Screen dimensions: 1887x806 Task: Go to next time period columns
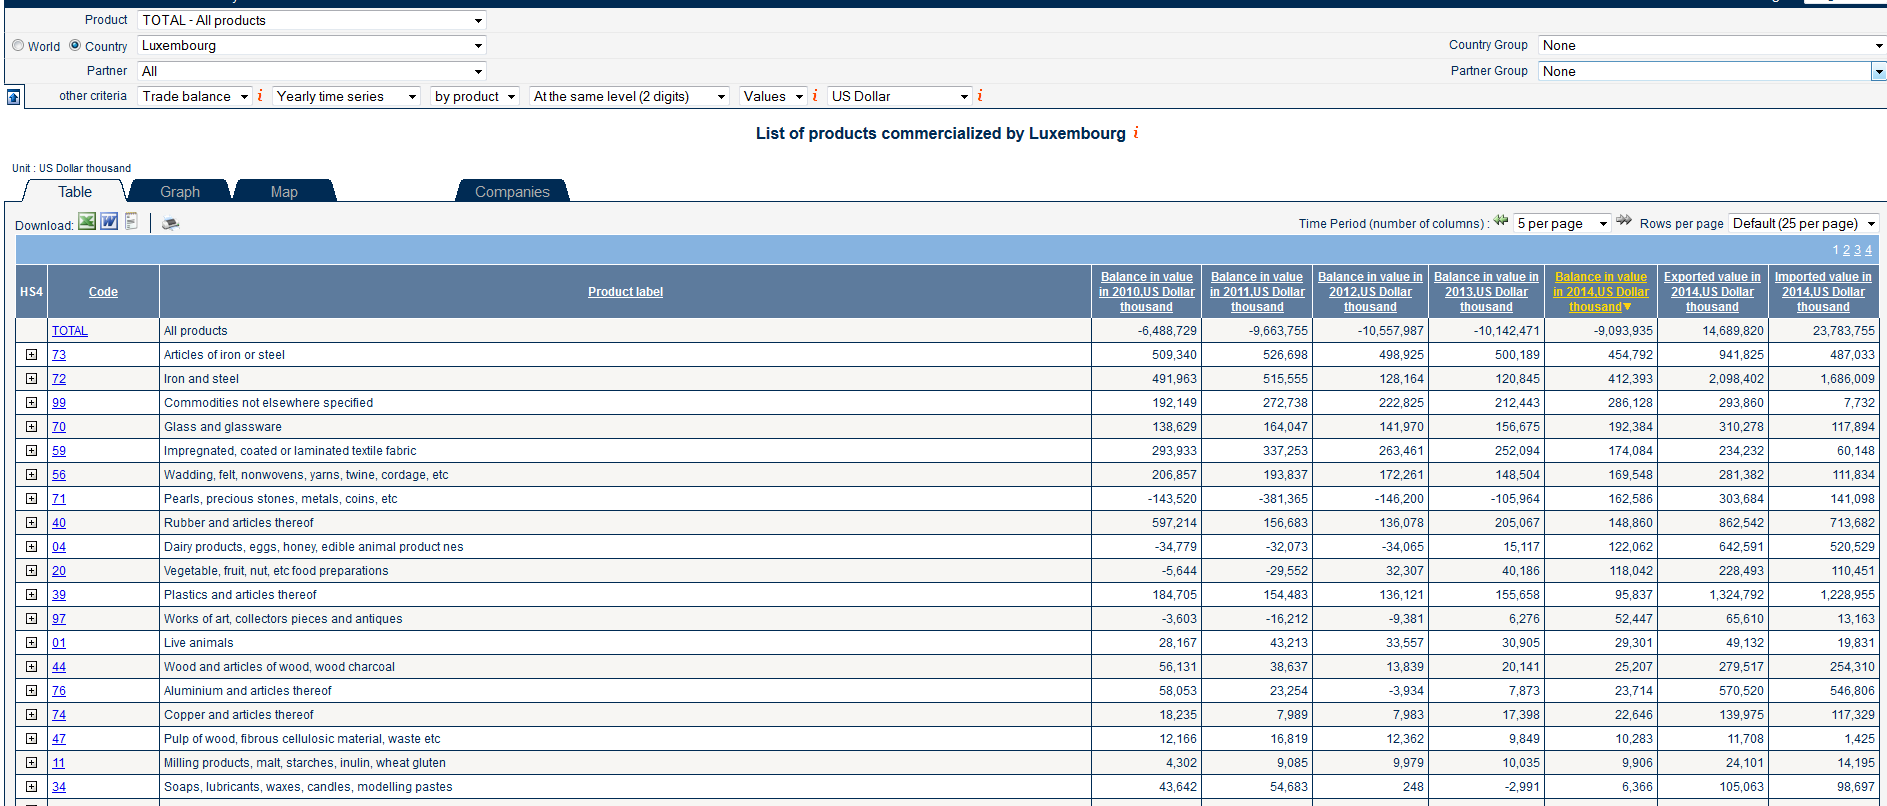click(1624, 221)
